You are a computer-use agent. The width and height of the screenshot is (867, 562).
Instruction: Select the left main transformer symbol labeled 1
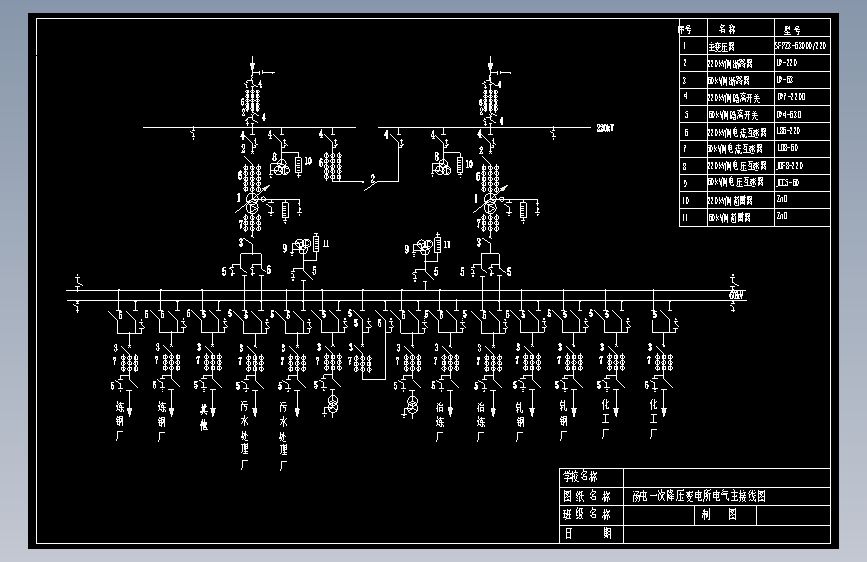[x=252, y=203]
